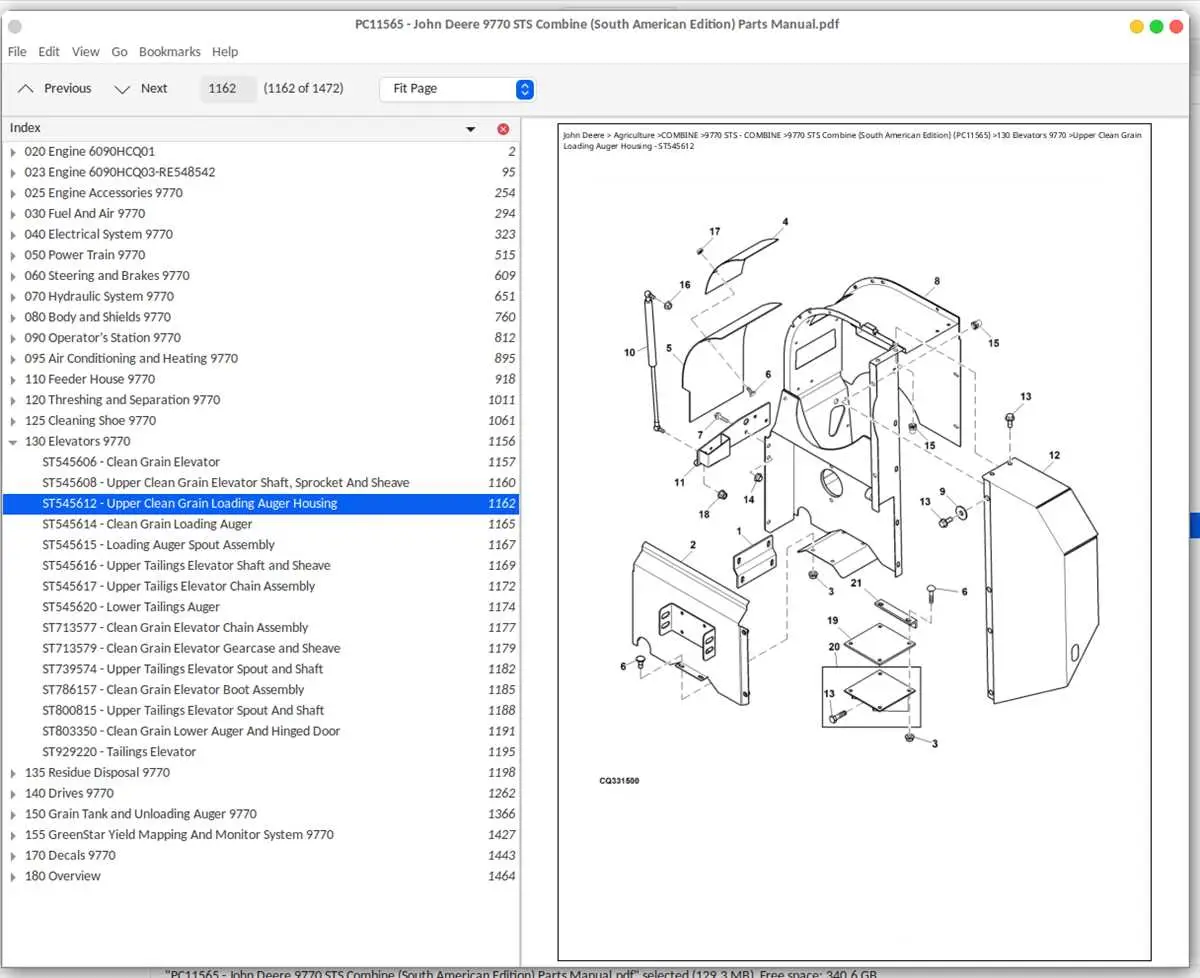Go to the Previous page
The width and height of the screenshot is (1200, 978).
tap(55, 89)
